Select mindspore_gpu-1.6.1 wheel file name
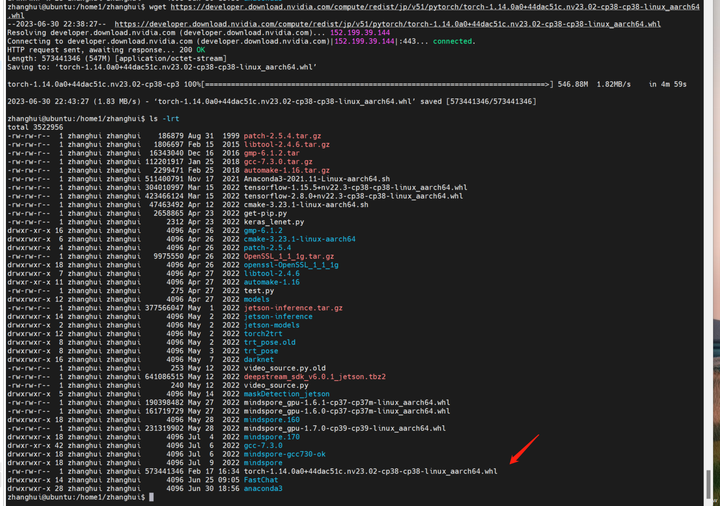 (347, 403)
